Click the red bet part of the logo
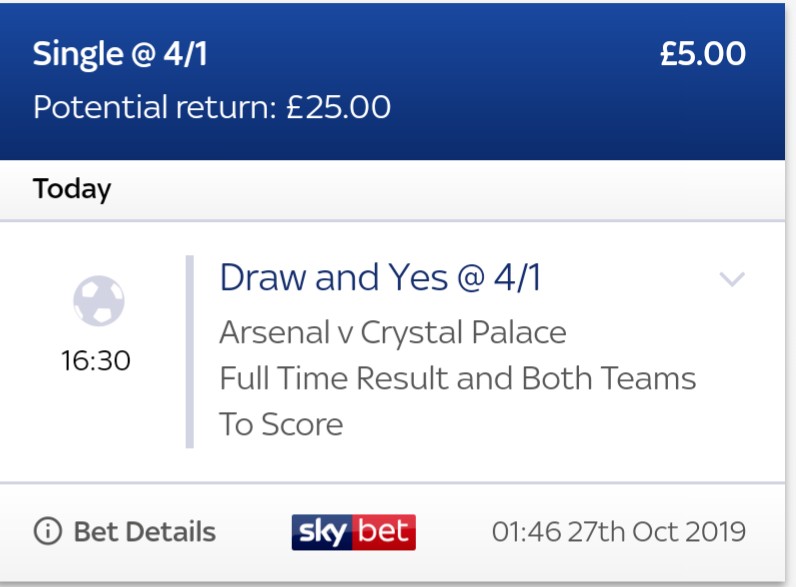 coord(383,532)
